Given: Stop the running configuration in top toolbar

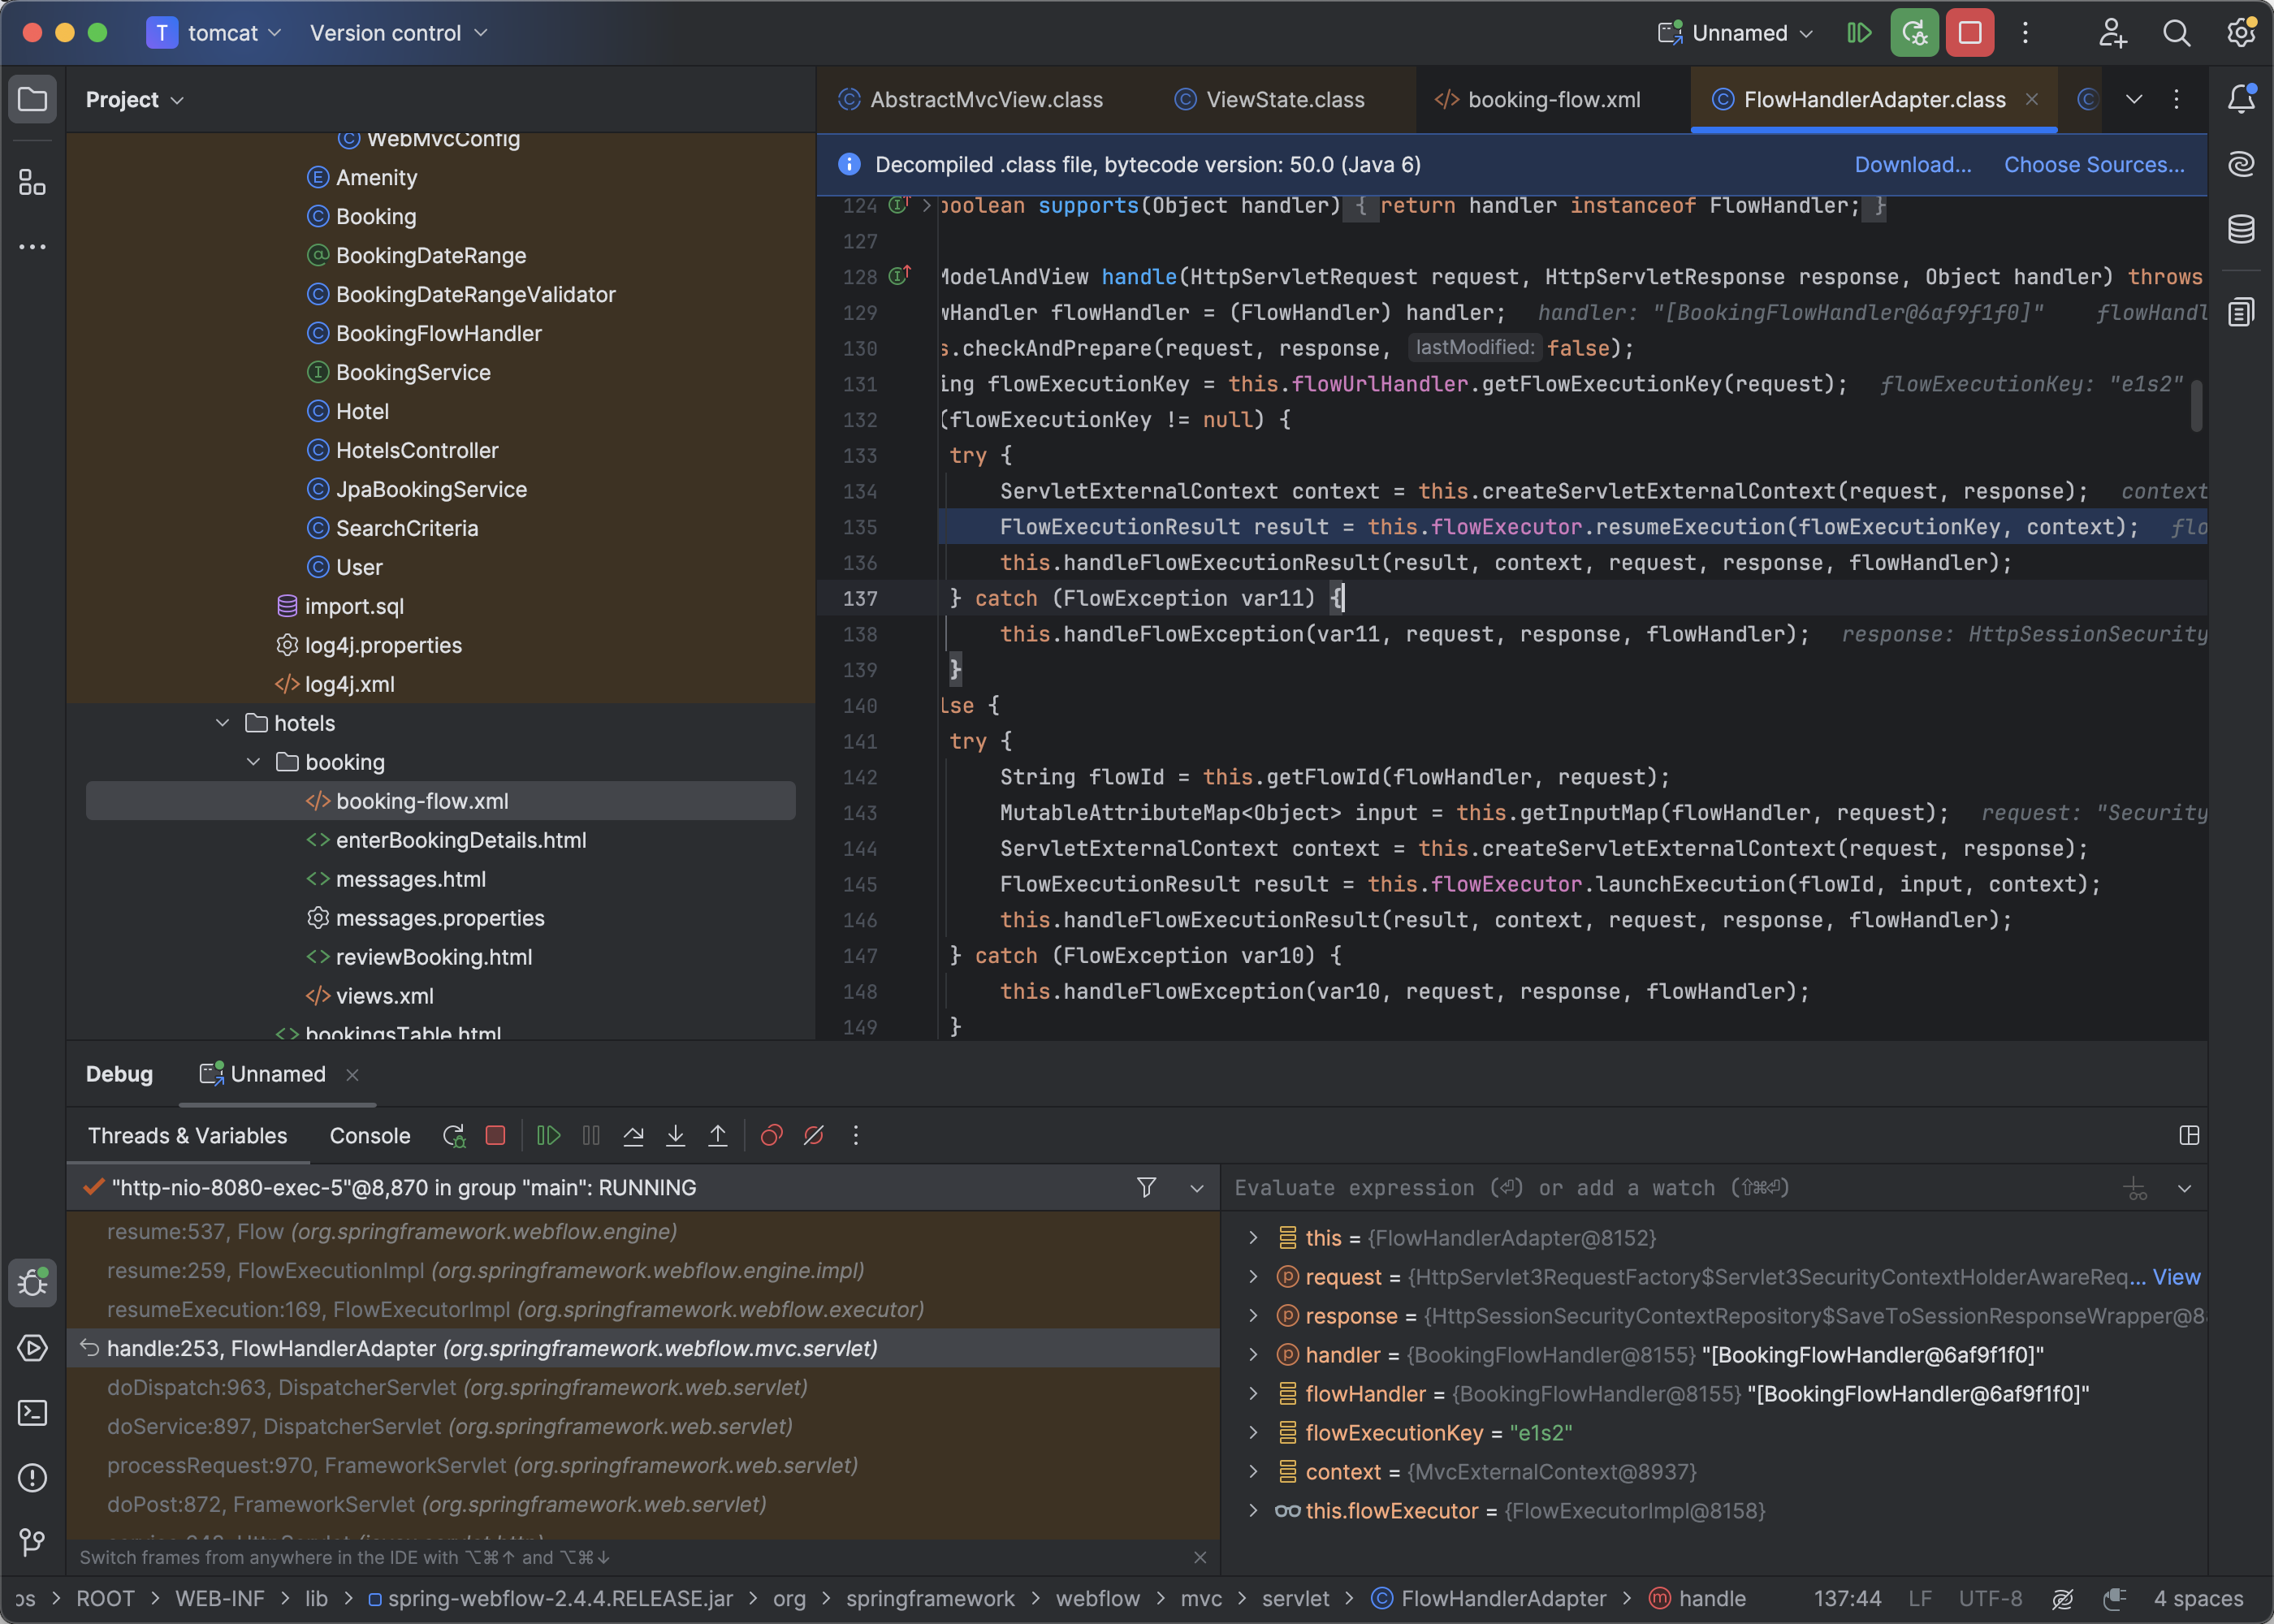Looking at the screenshot, I should pos(1970,33).
